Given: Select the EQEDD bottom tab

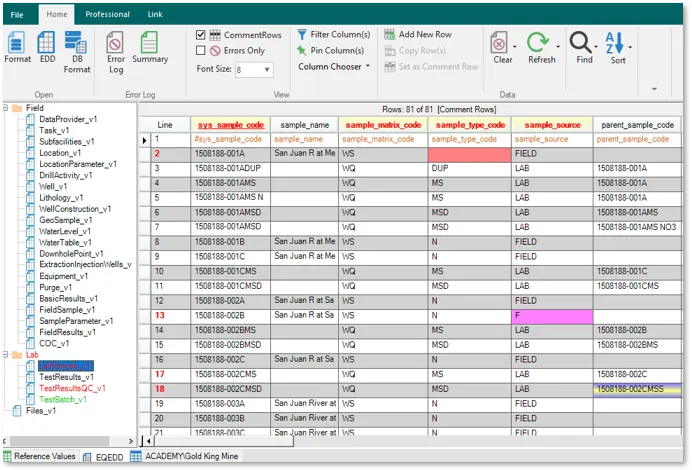Looking at the screenshot, I should pos(104,458).
